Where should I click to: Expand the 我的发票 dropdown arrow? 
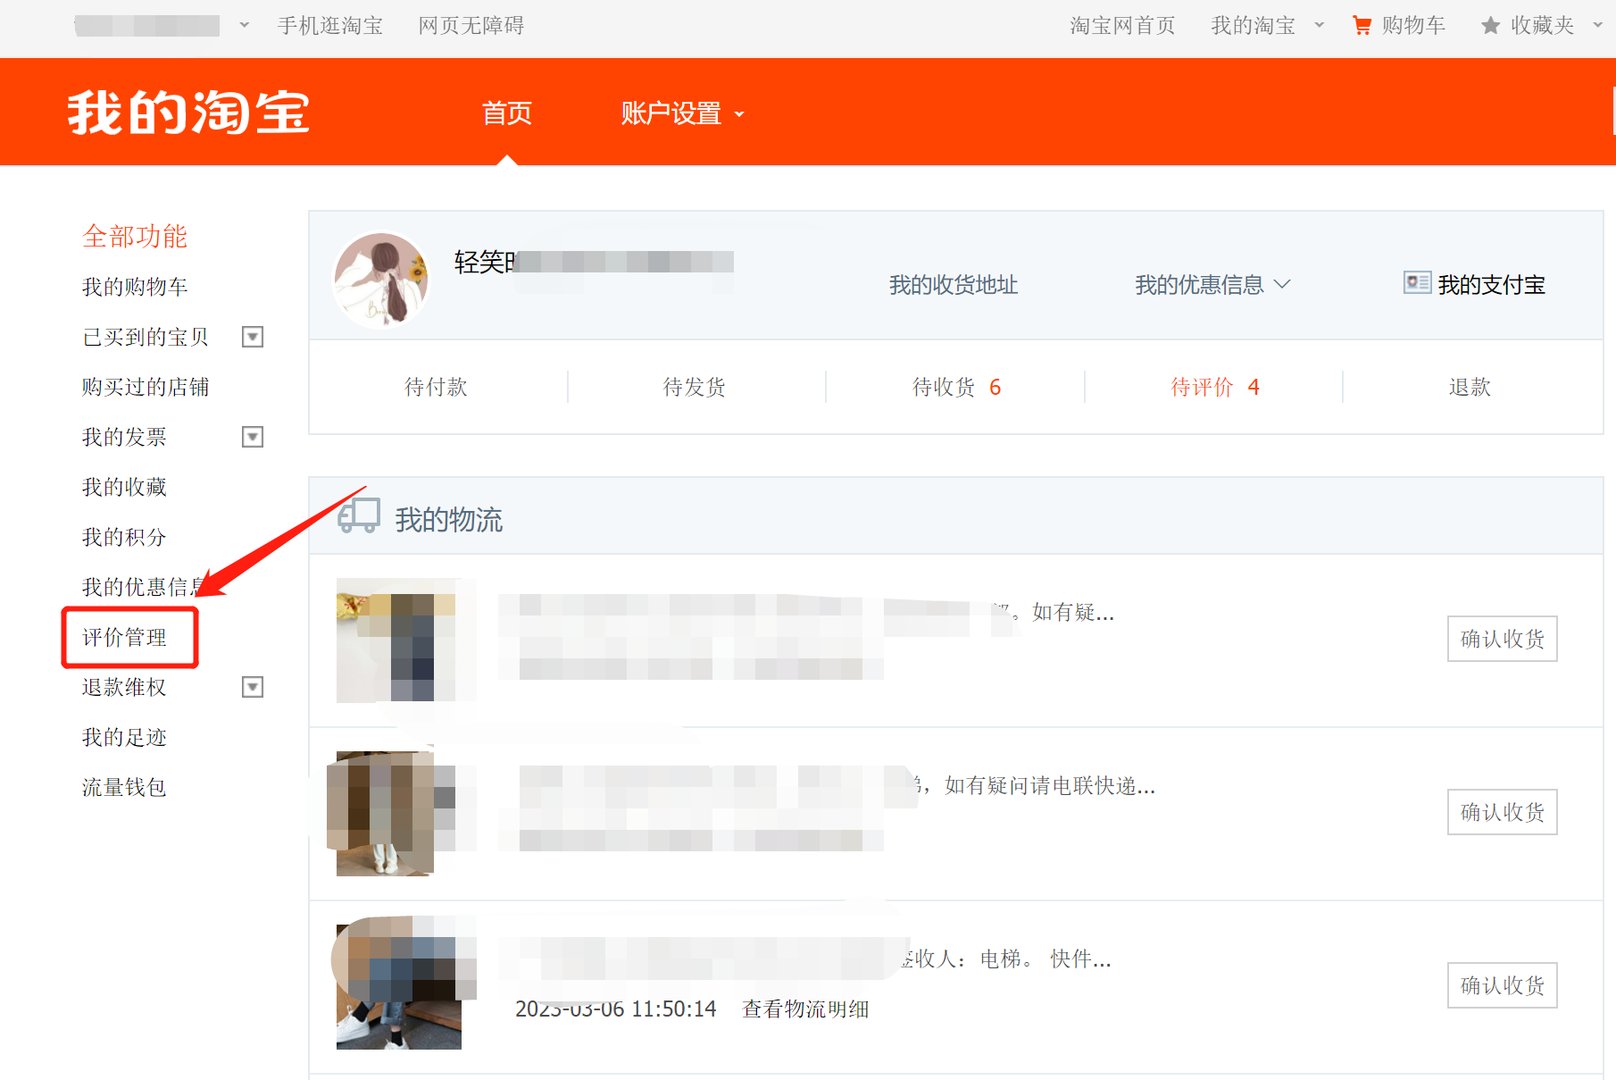pos(252,436)
